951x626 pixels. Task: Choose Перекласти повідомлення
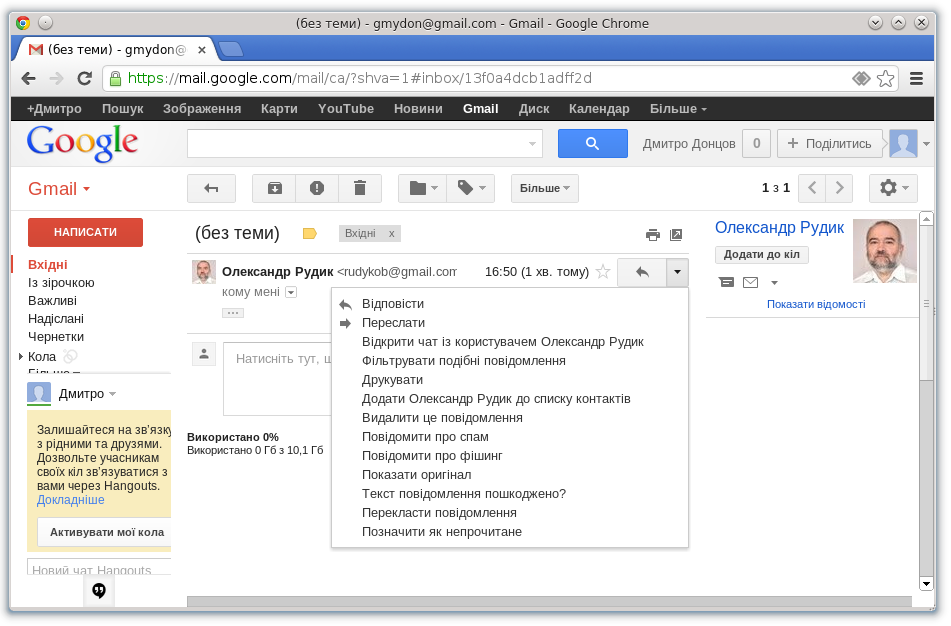tap(439, 513)
